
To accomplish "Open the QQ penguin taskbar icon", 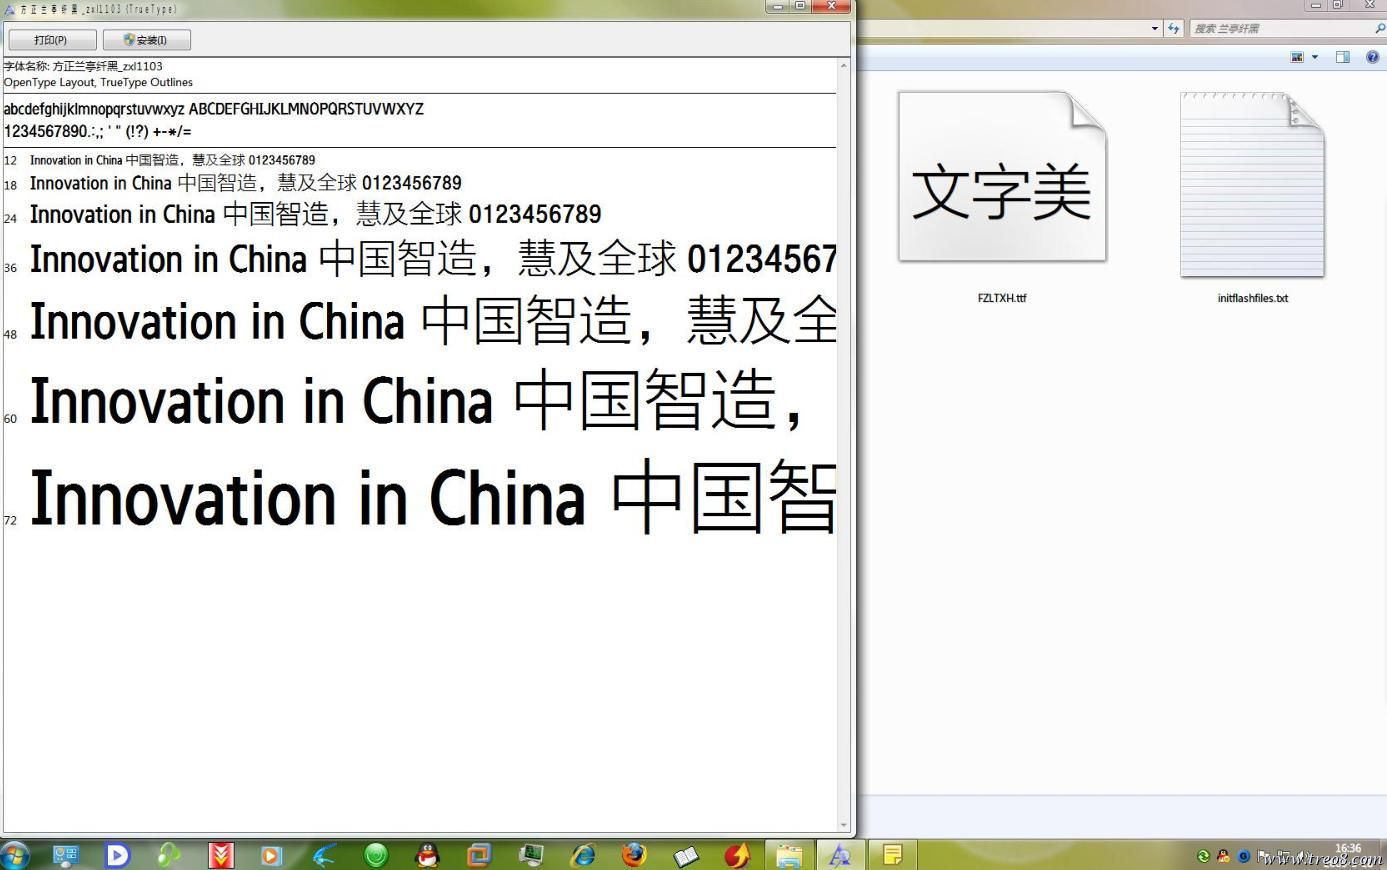I will (x=427, y=855).
